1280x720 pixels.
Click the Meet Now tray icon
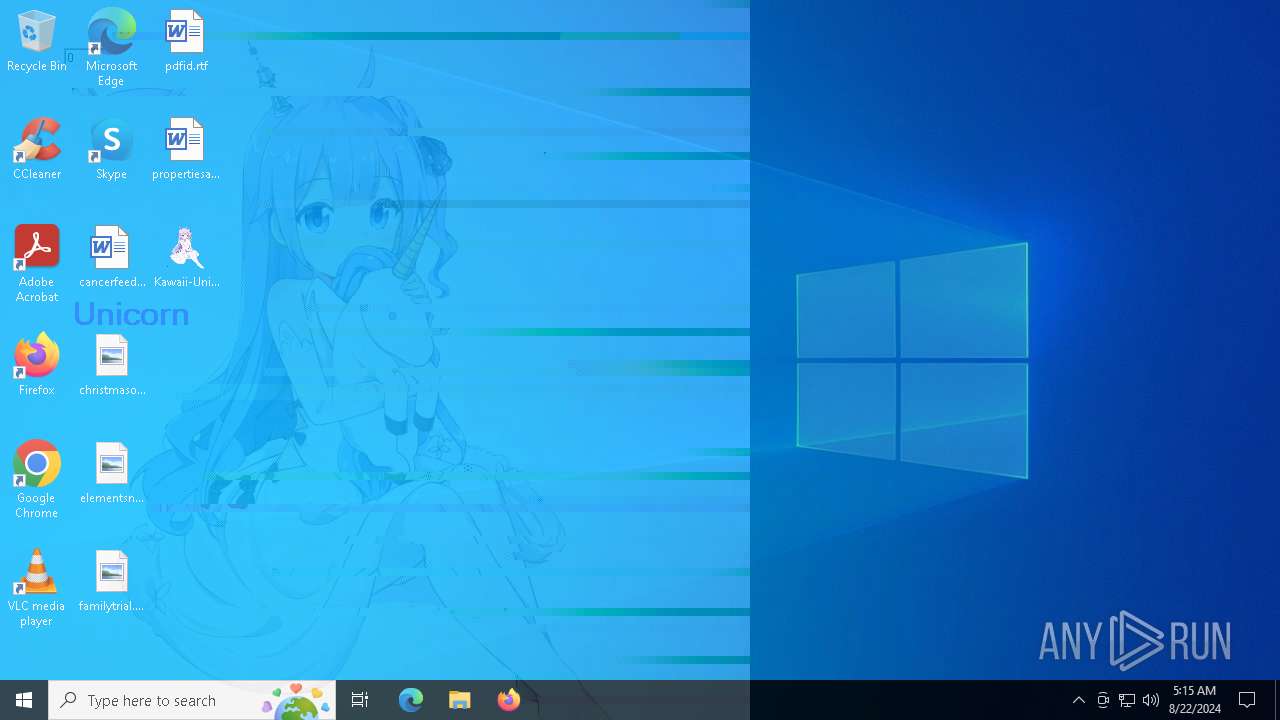coord(1103,700)
